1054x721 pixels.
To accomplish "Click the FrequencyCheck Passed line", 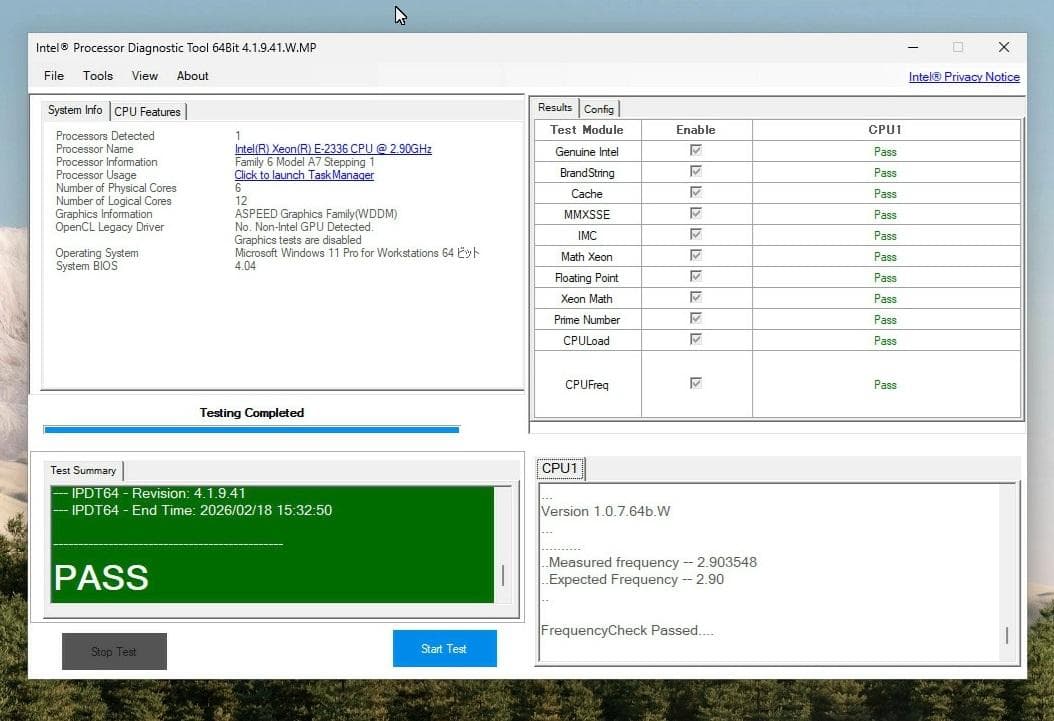I will [x=627, y=630].
